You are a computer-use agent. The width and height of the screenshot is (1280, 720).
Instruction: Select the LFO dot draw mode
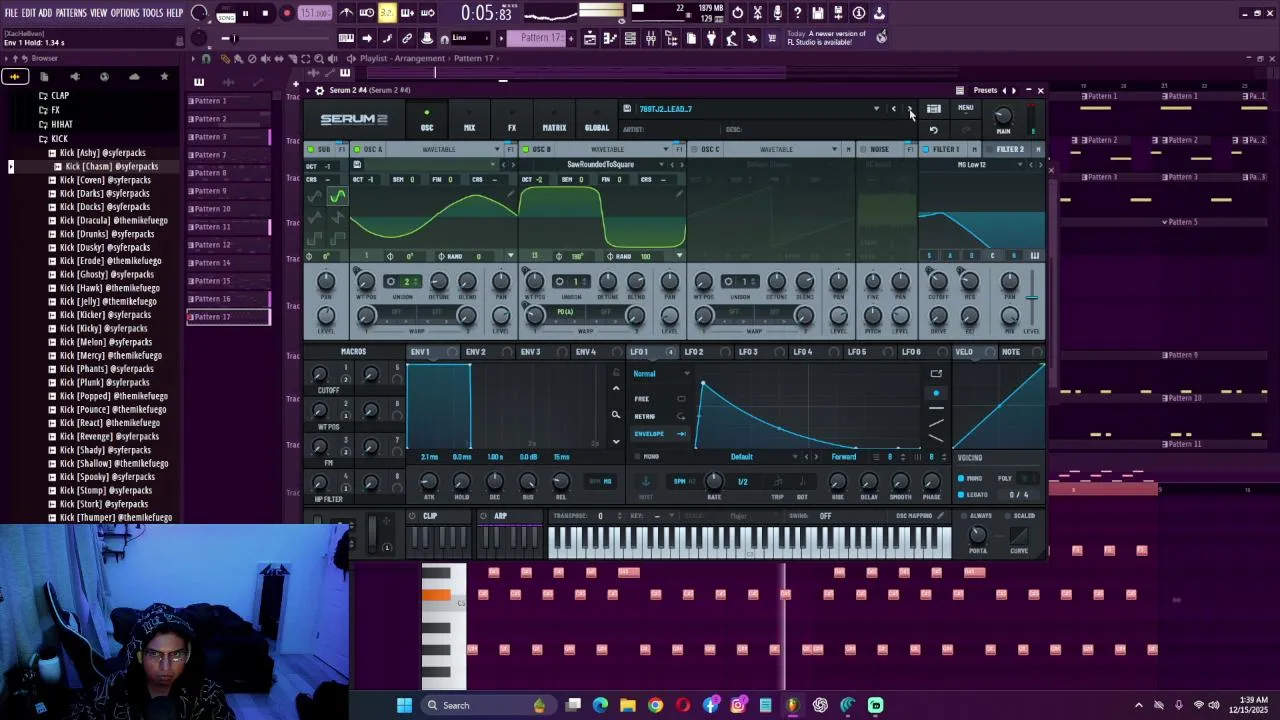click(936, 393)
